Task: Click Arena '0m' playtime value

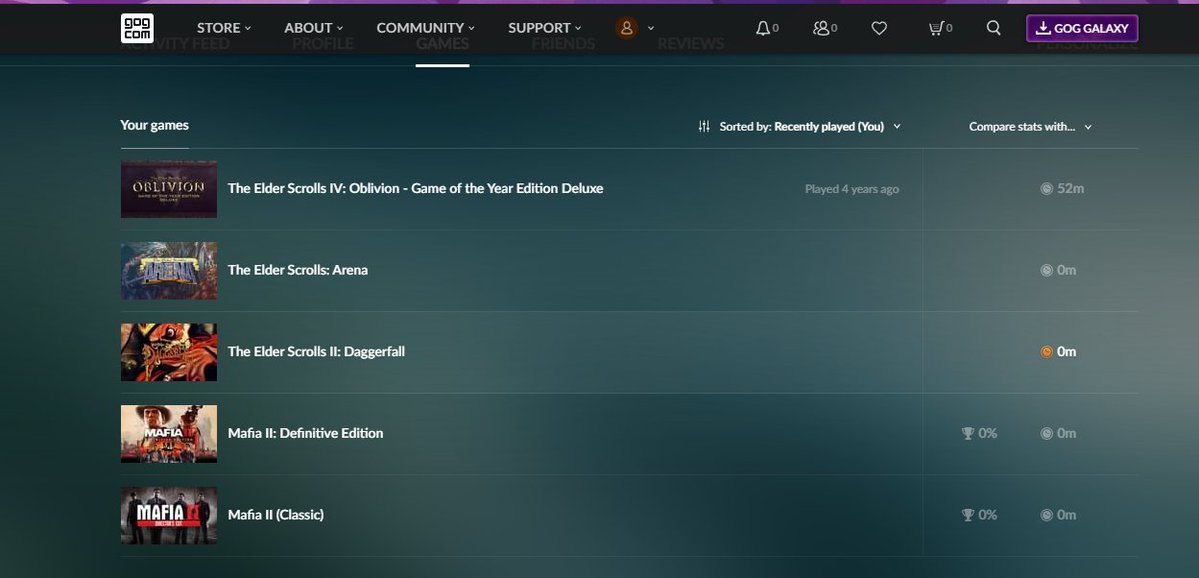Action: pyautogui.click(x=1067, y=270)
